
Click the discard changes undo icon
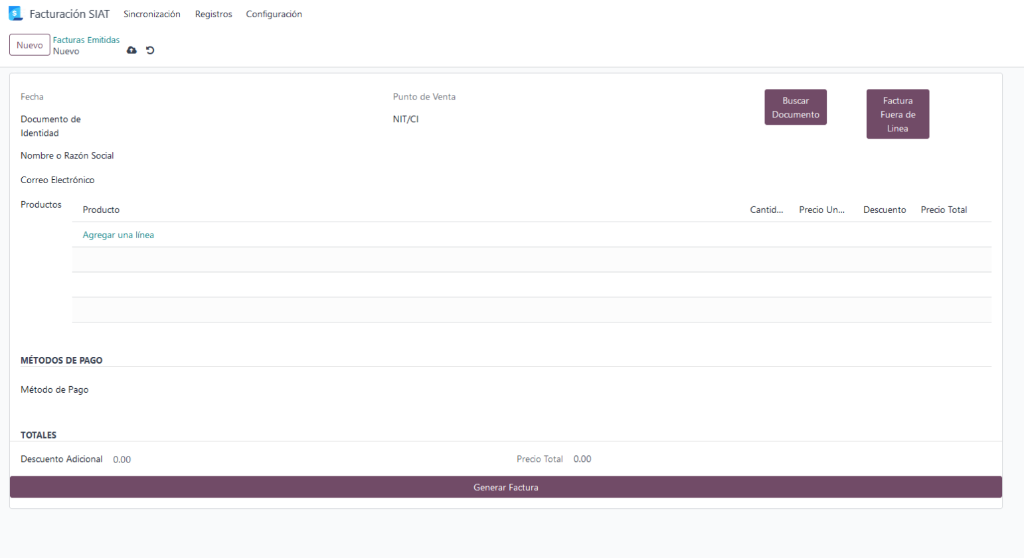click(150, 50)
